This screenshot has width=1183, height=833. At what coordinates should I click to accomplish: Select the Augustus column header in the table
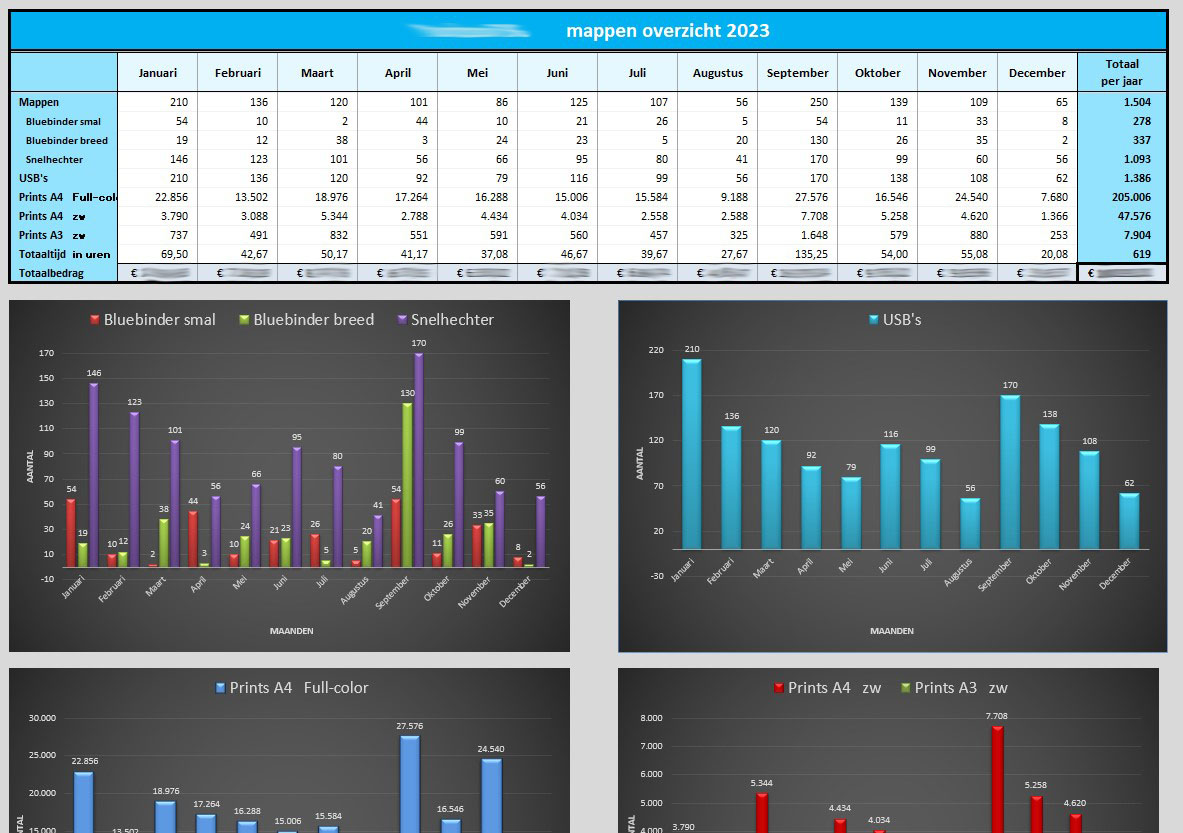pyautogui.click(x=717, y=72)
